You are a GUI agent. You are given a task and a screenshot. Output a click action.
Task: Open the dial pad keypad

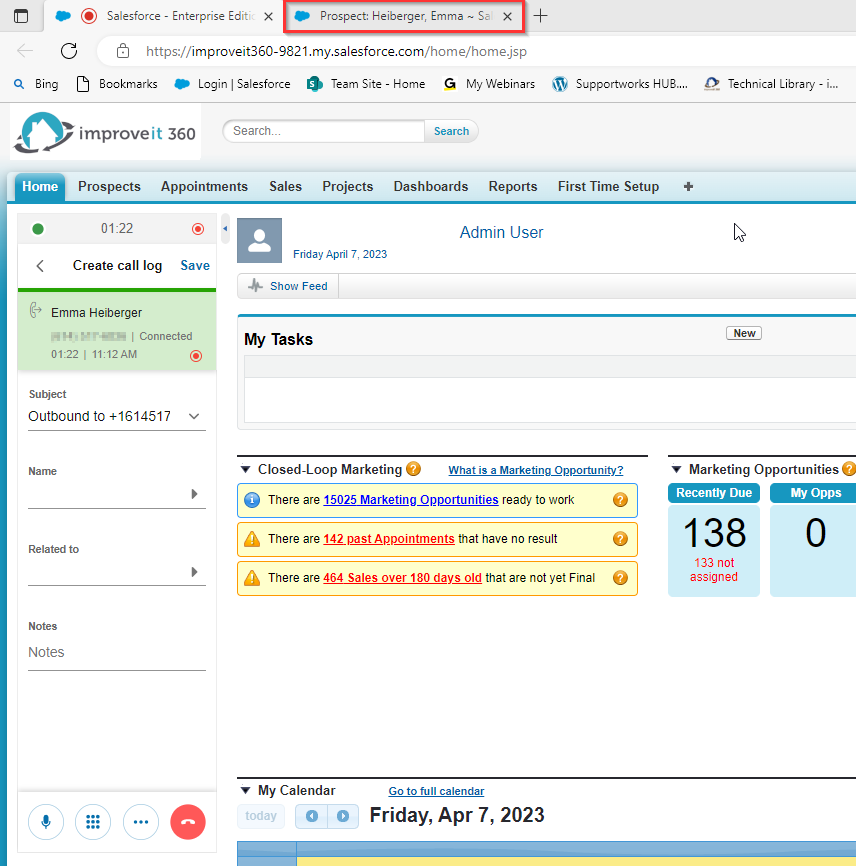pyautogui.click(x=93, y=822)
